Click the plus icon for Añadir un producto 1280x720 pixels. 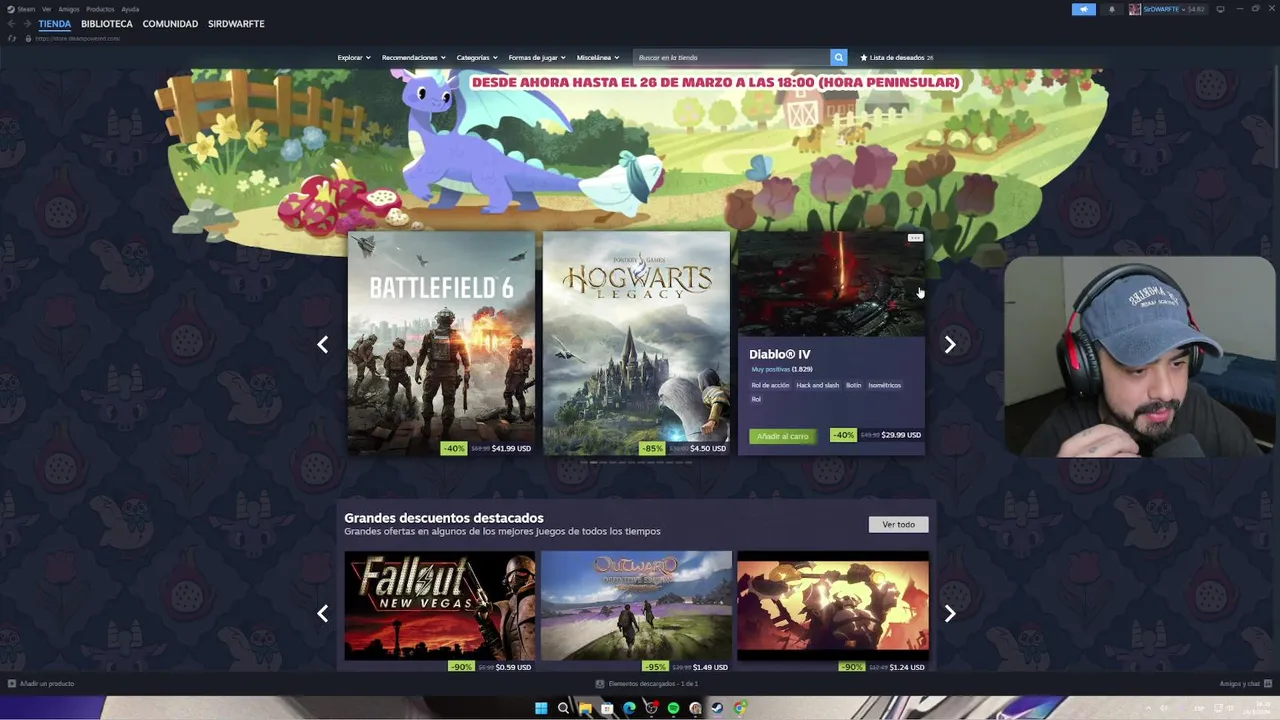[12, 683]
